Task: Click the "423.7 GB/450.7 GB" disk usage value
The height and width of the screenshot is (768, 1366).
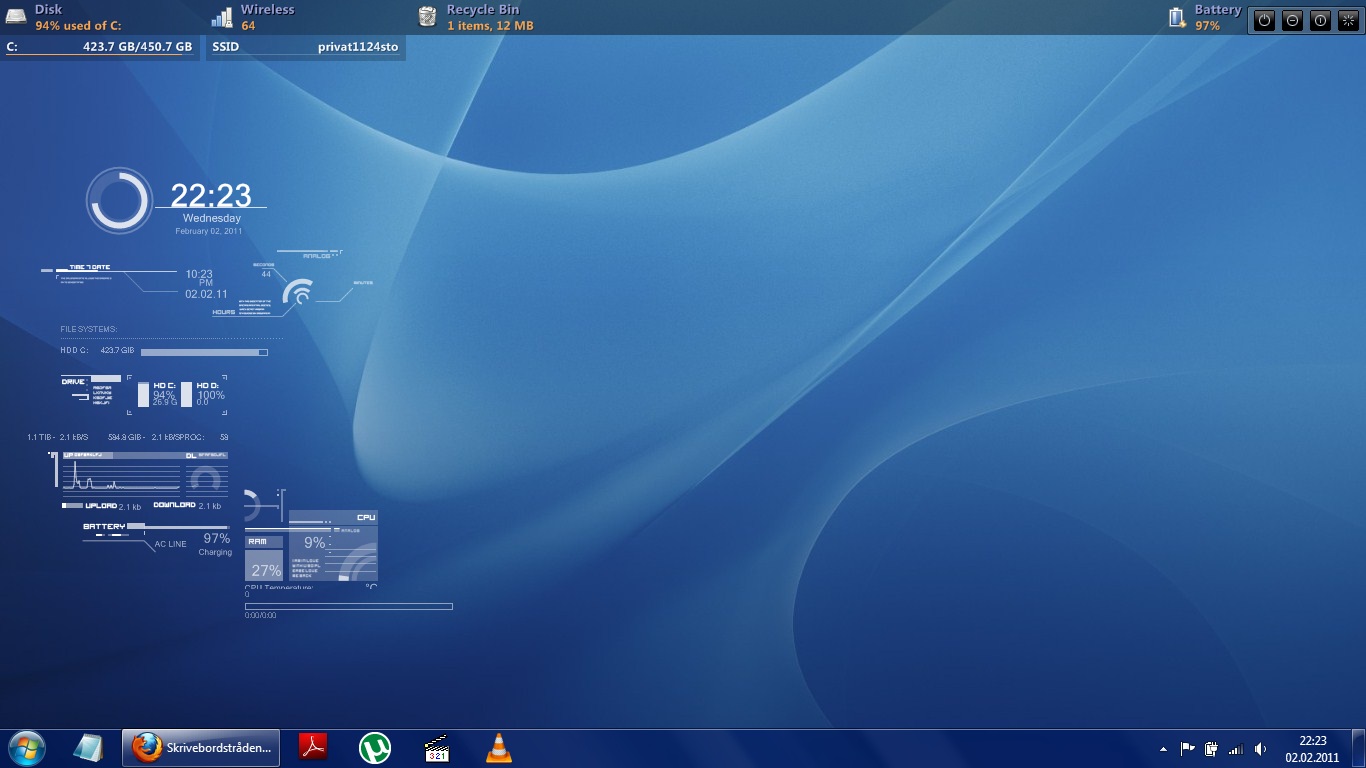Action: (x=138, y=47)
